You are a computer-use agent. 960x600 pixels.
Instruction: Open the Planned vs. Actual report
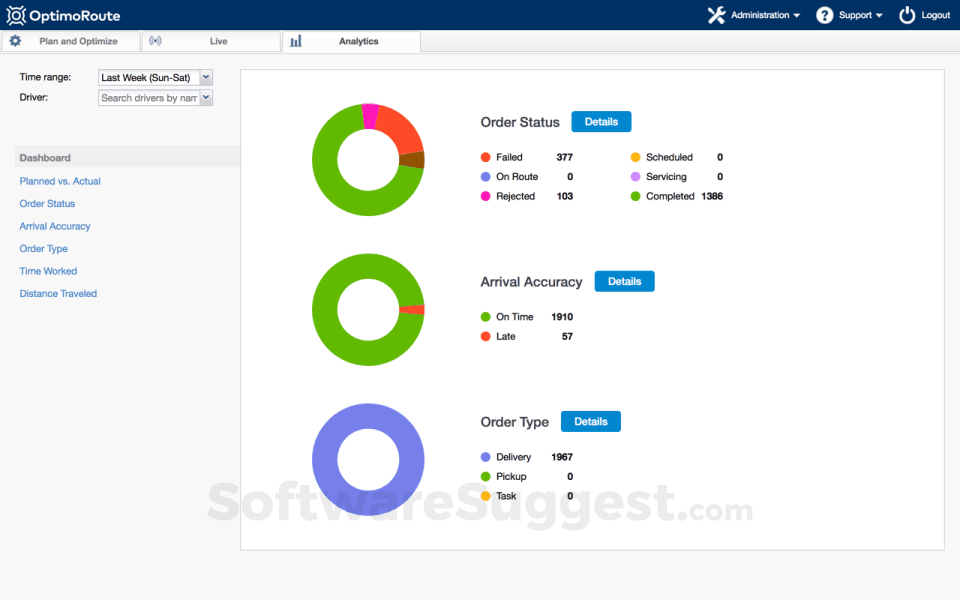tap(61, 181)
